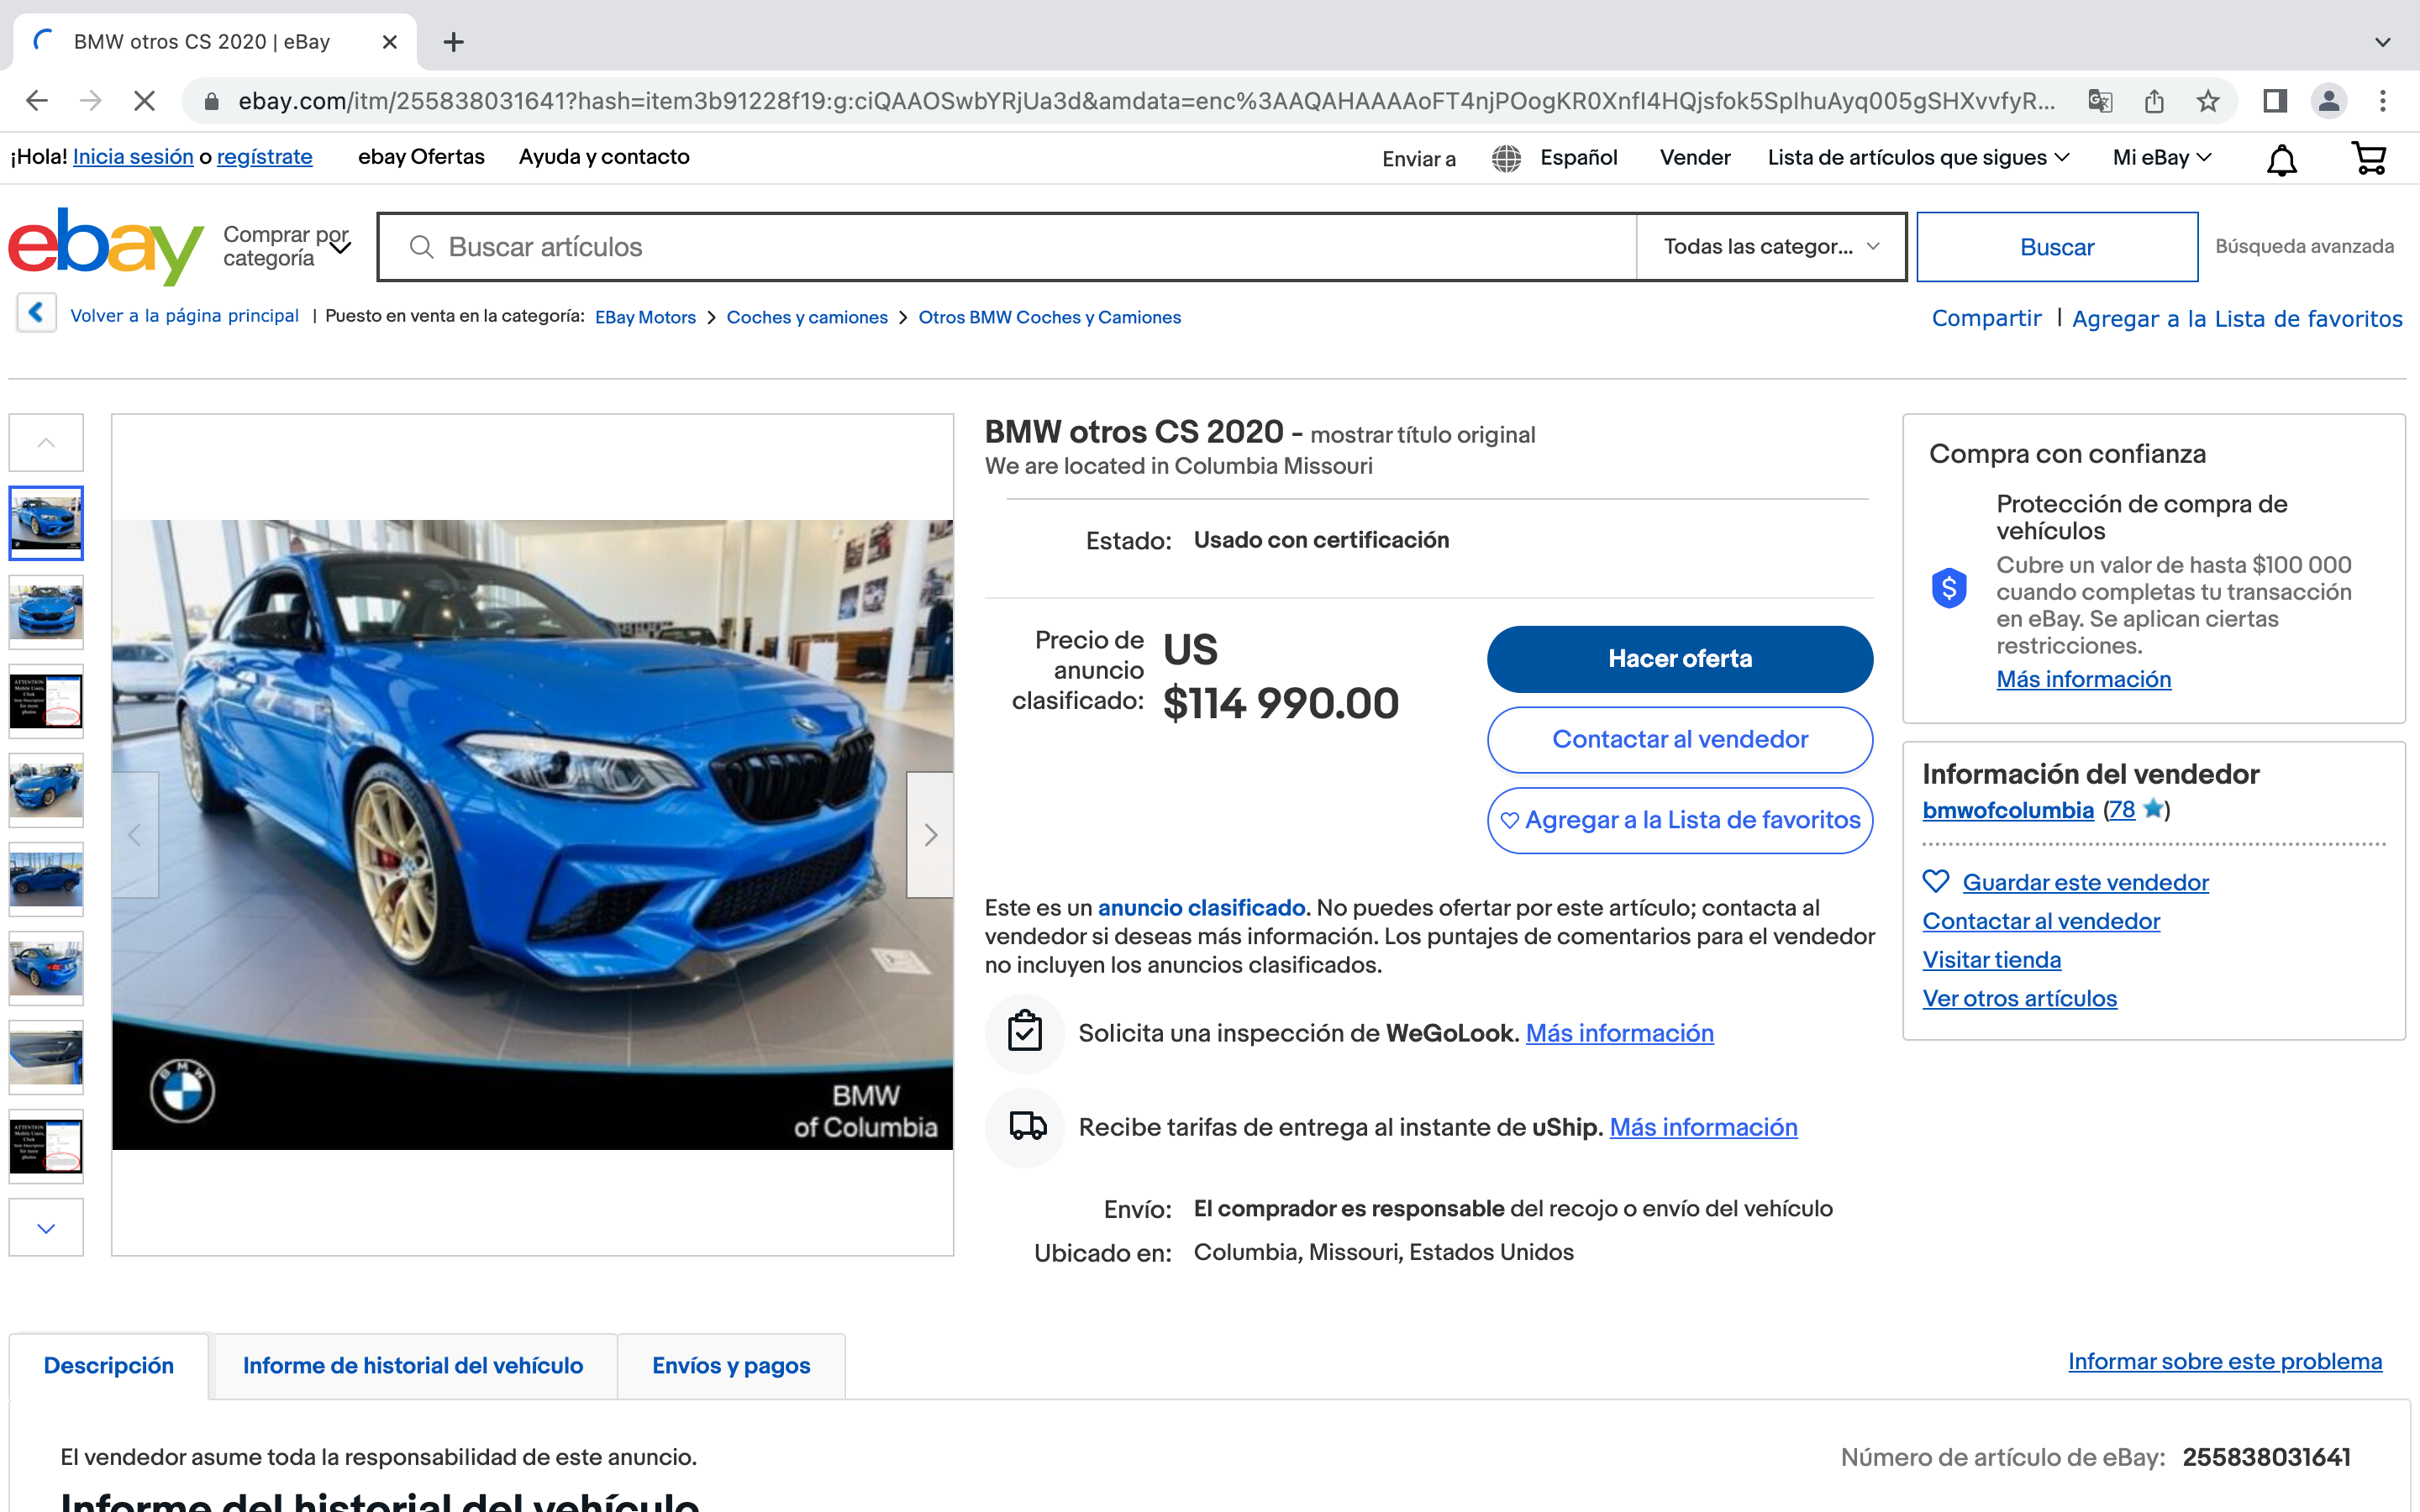Click the eBay logo
The width and height of the screenshot is (2420, 1512).
tap(106, 246)
